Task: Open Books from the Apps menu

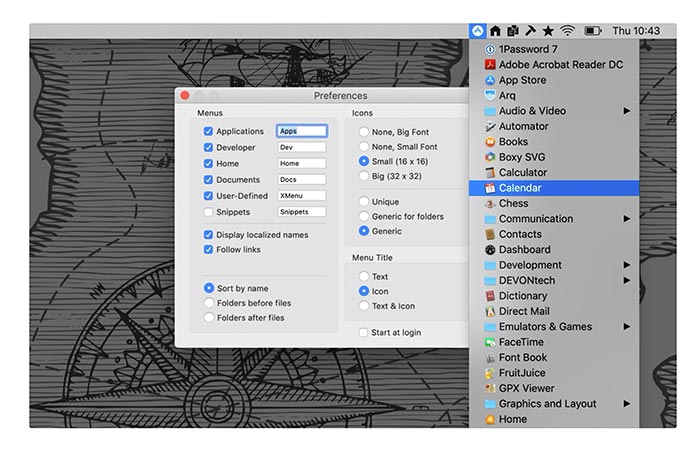Action: tap(554, 142)
